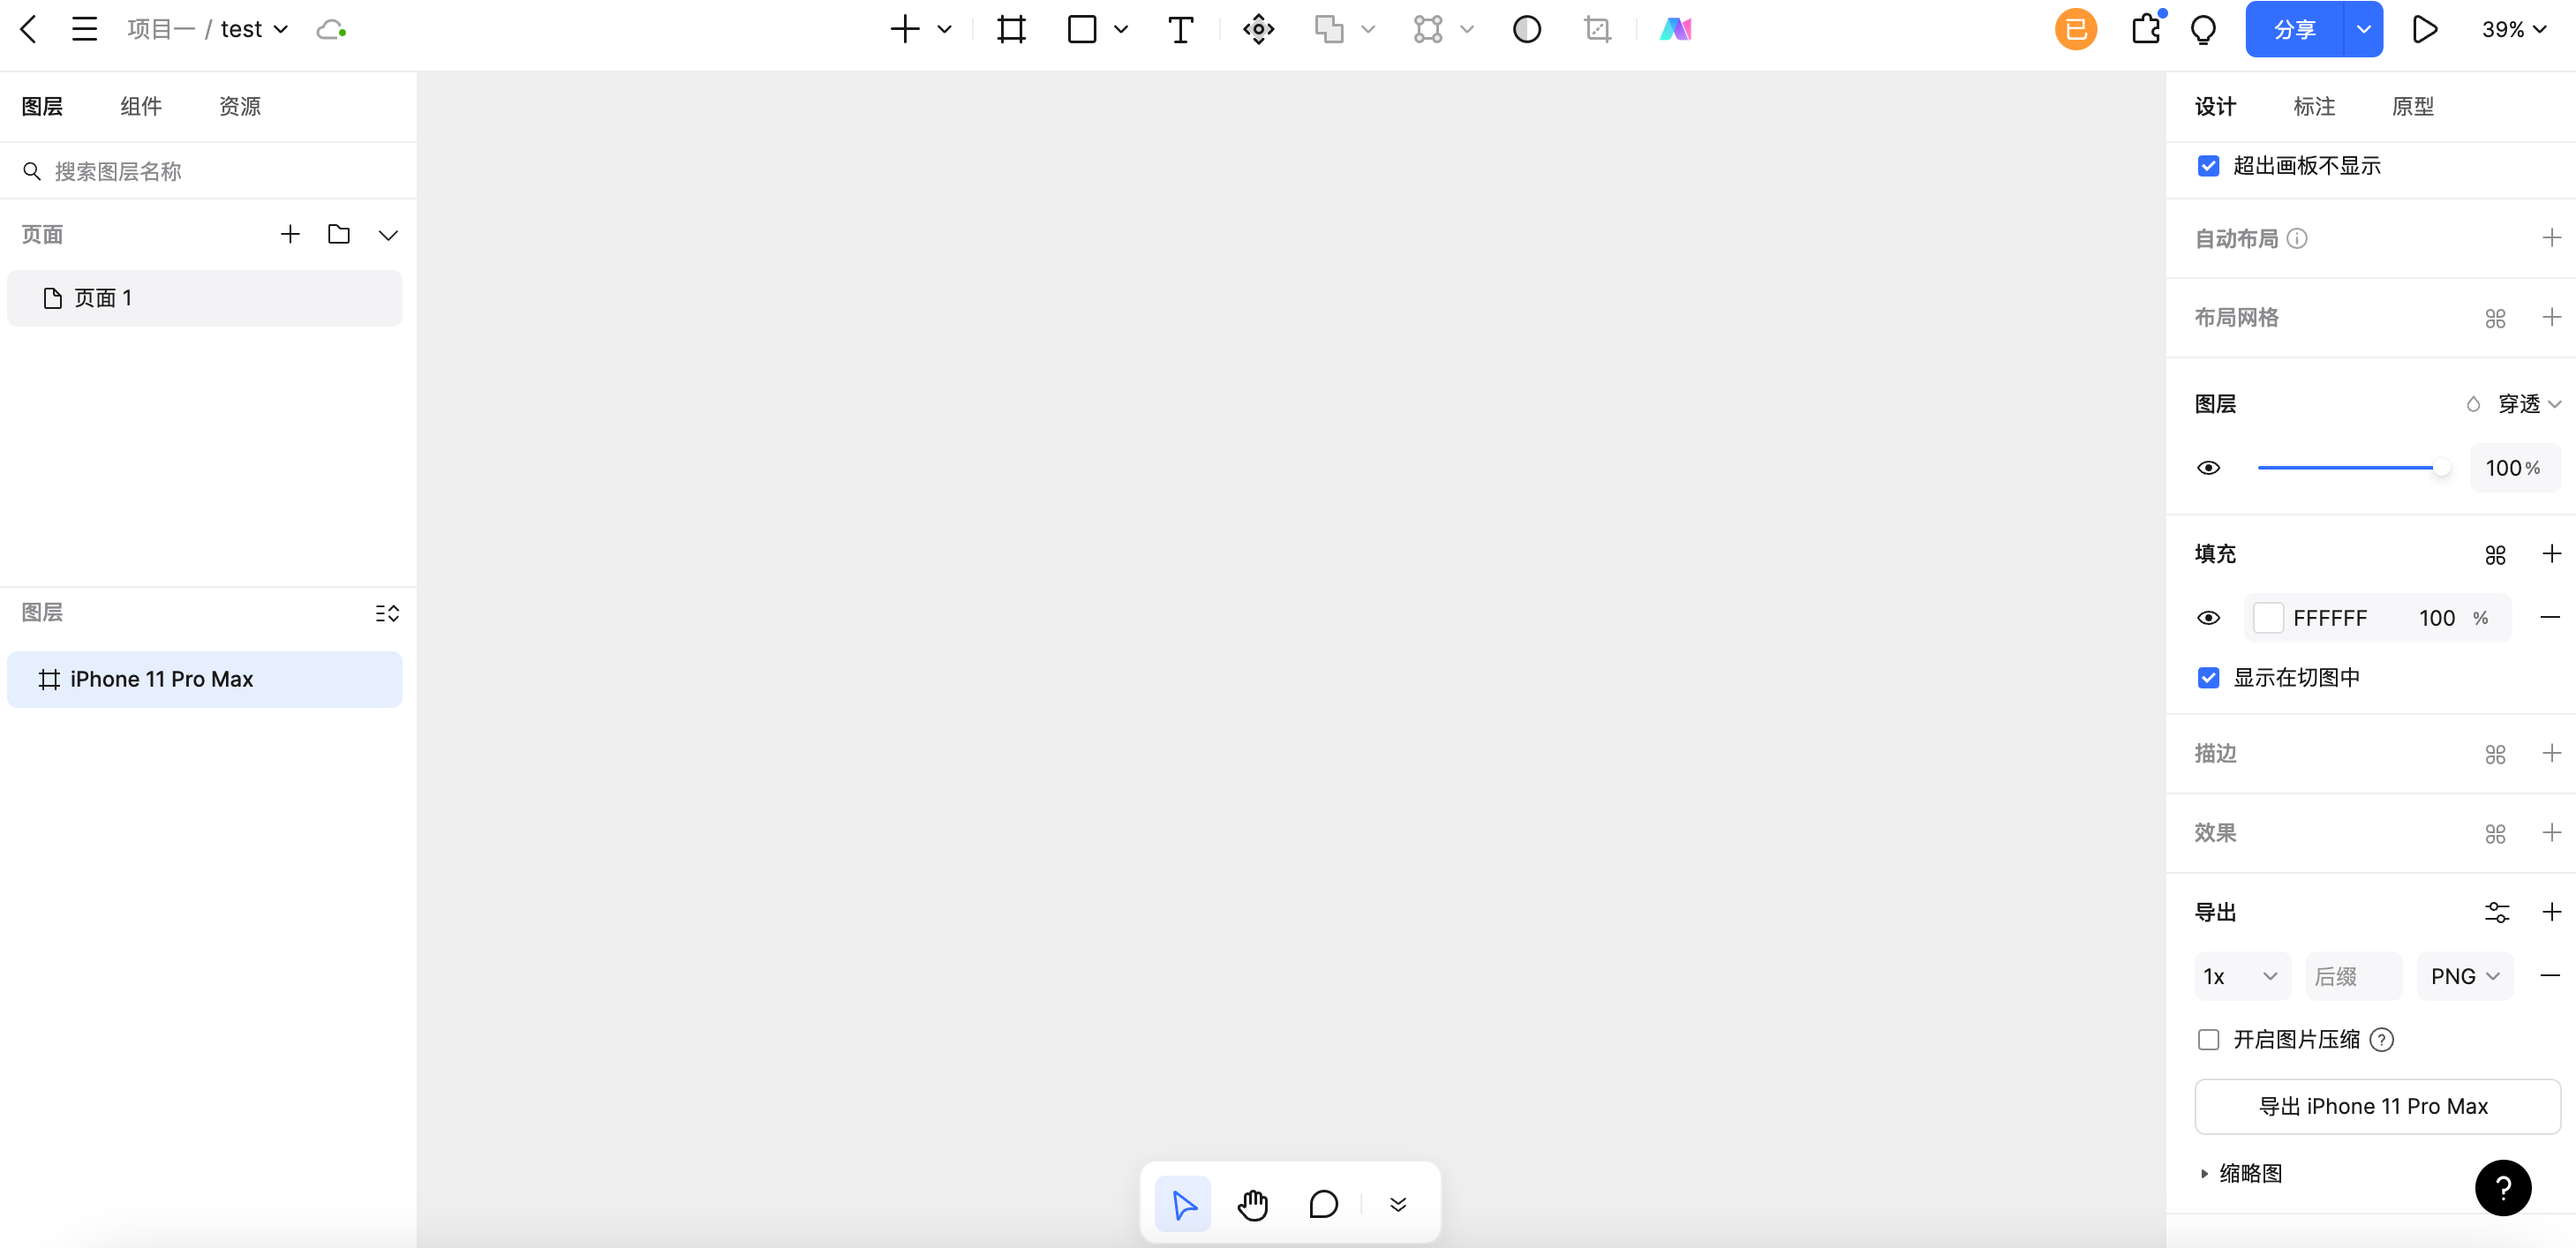
Task: Open the plugins icon
Action: pyautogui.click(x=2146, y=29)
